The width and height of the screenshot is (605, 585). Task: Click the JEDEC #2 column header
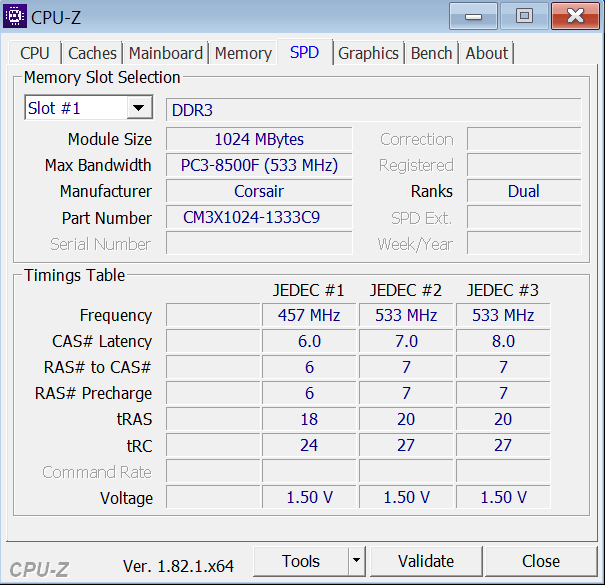tap(406, 290)
